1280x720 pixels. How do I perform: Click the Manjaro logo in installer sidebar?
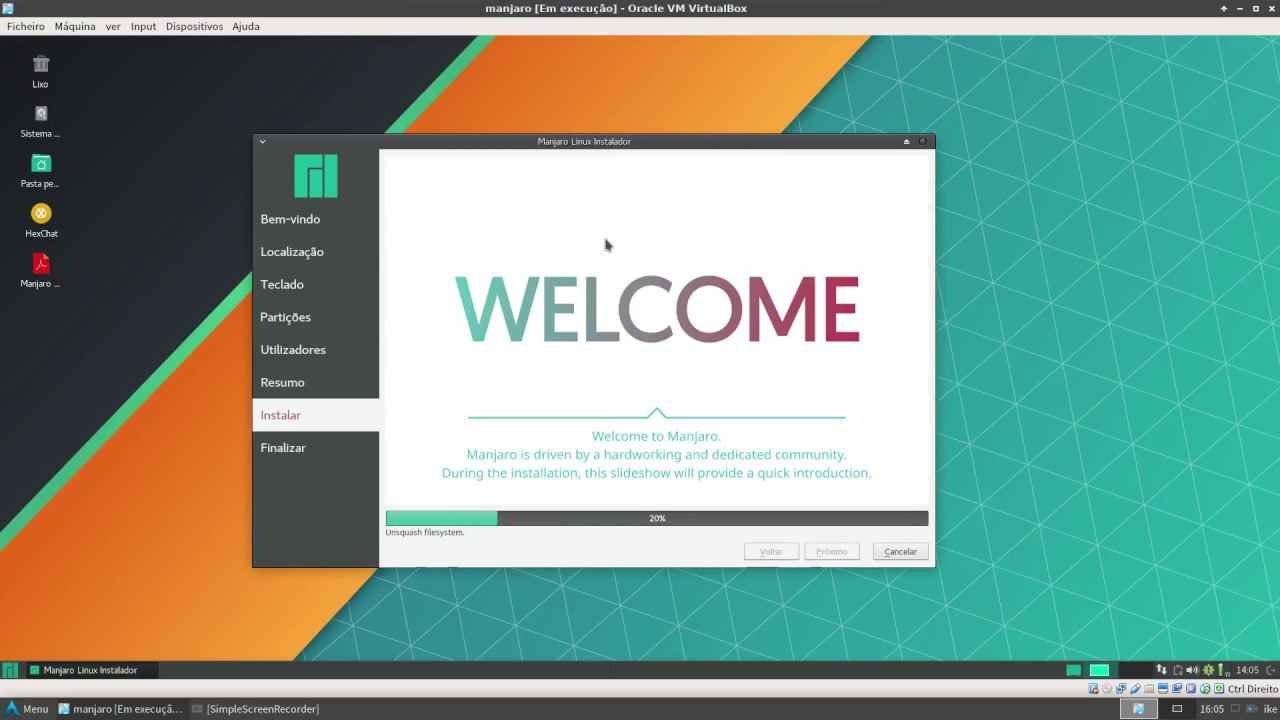315,175
